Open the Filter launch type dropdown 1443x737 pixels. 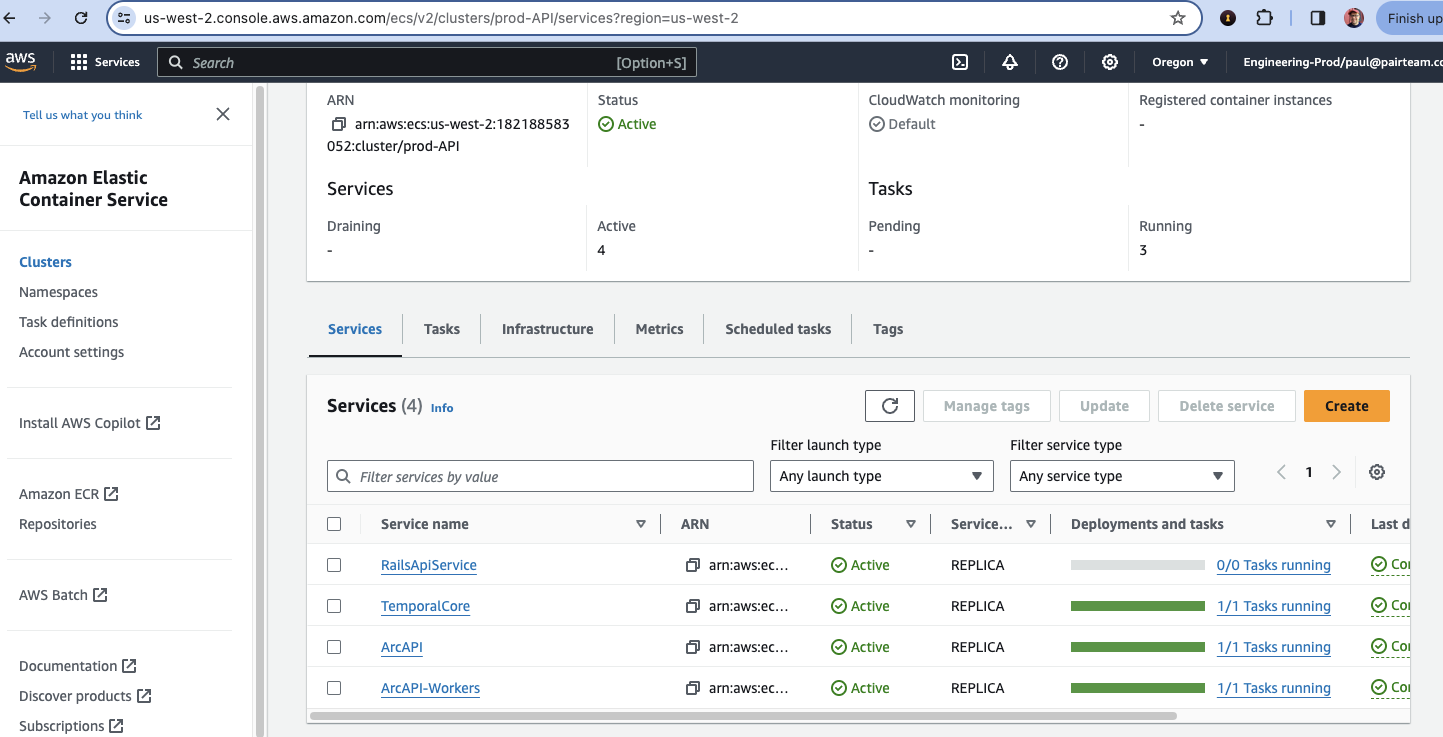pyautogui.click(x=881, y=476)
